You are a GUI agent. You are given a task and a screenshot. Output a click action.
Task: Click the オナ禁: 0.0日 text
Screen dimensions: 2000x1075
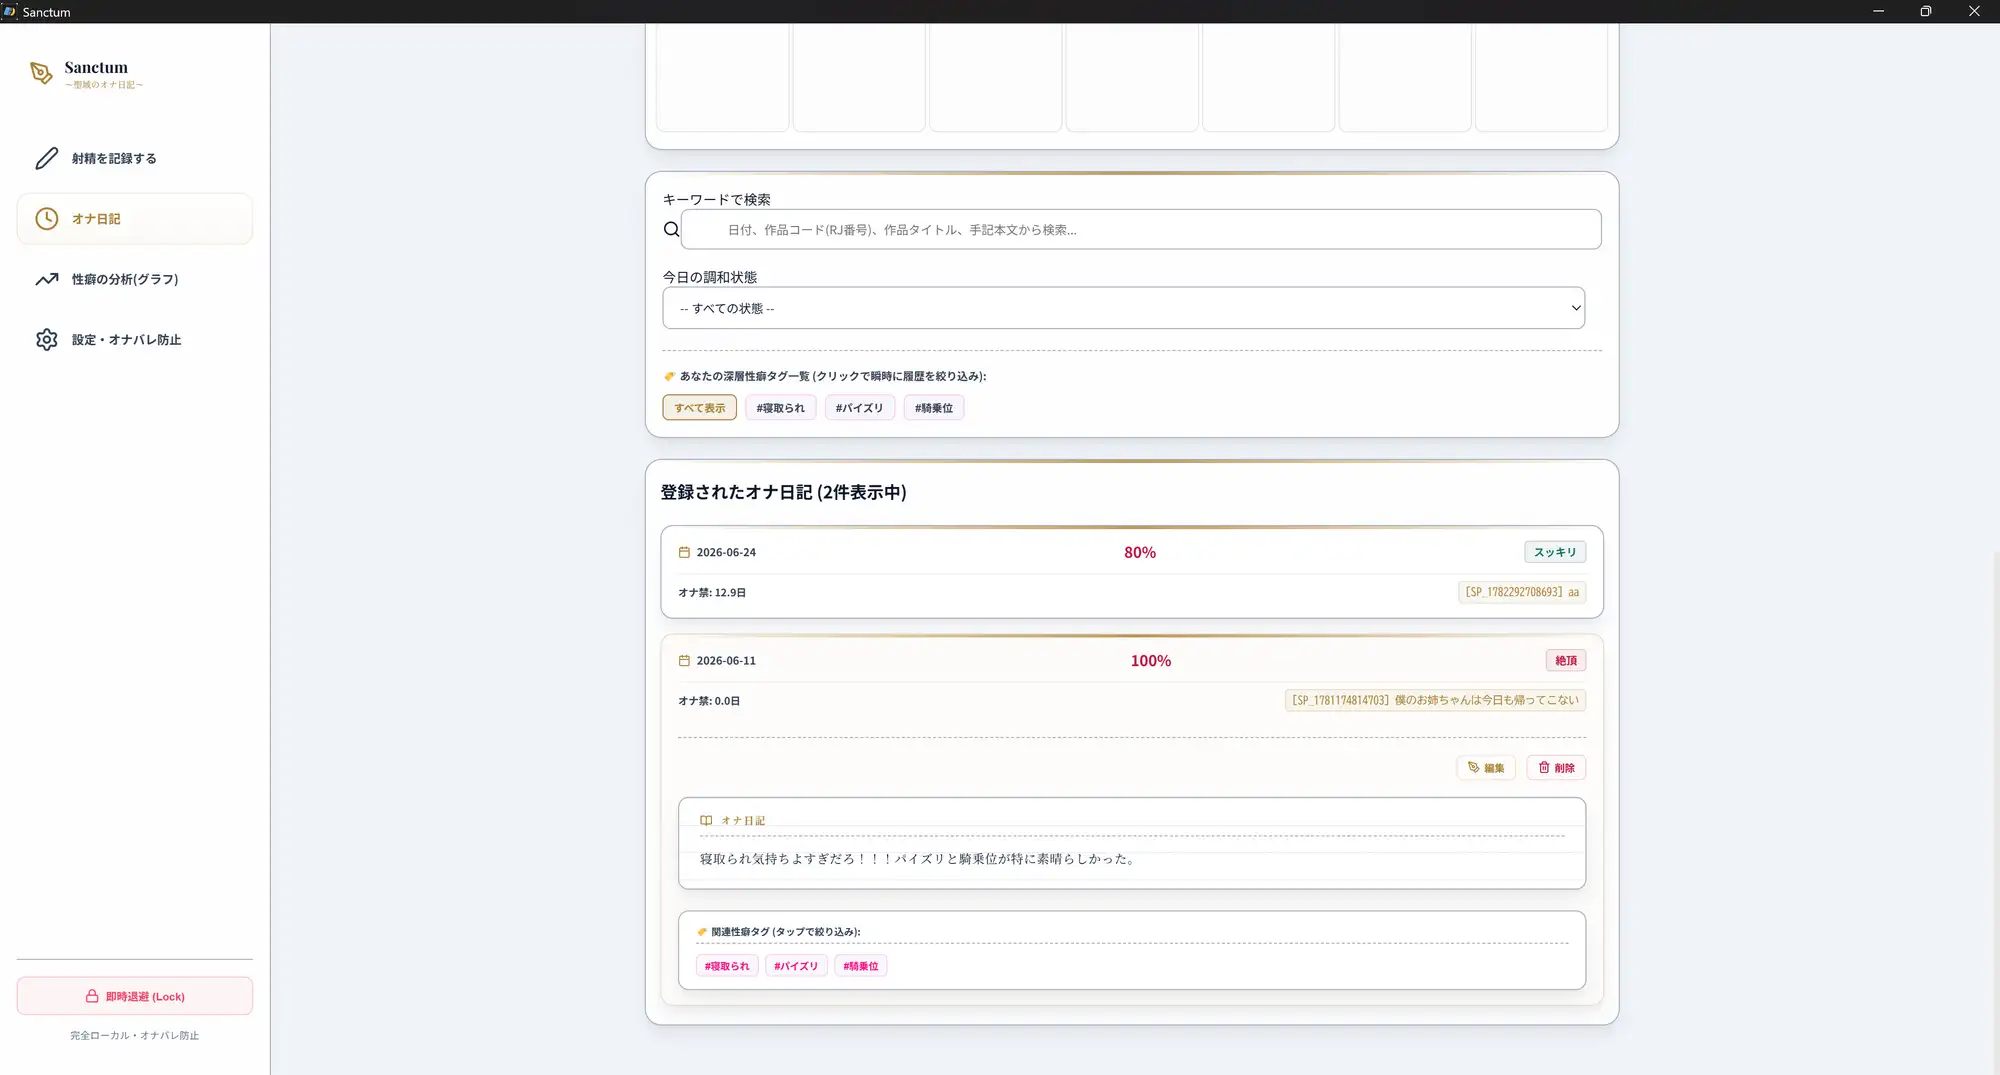click(x=709, y=700)
